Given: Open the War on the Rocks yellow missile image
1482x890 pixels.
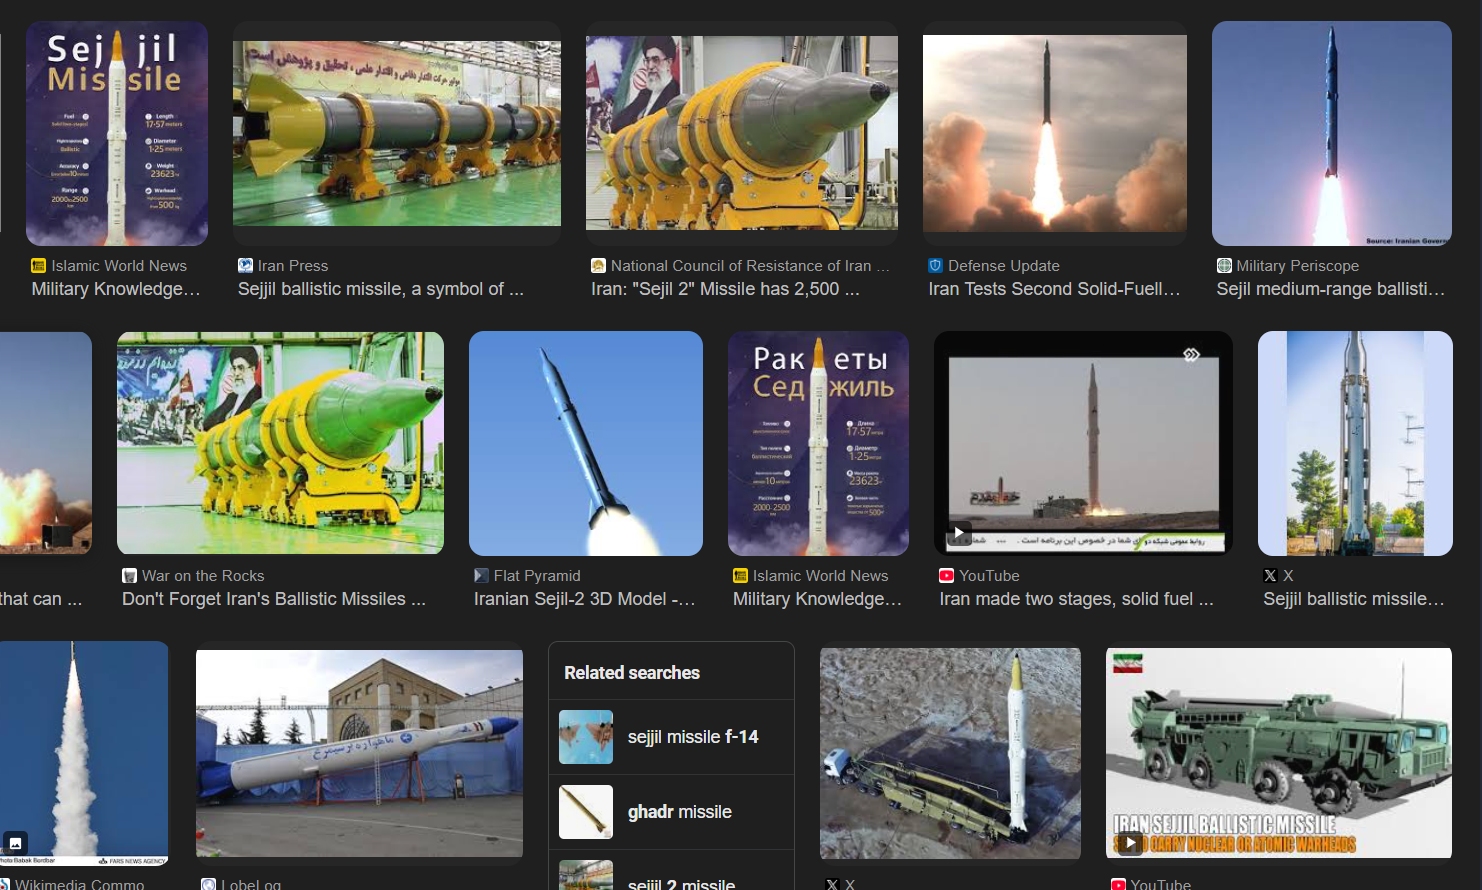Looking at the screenshot, I should pyautogui.click(x=280, y=443).
